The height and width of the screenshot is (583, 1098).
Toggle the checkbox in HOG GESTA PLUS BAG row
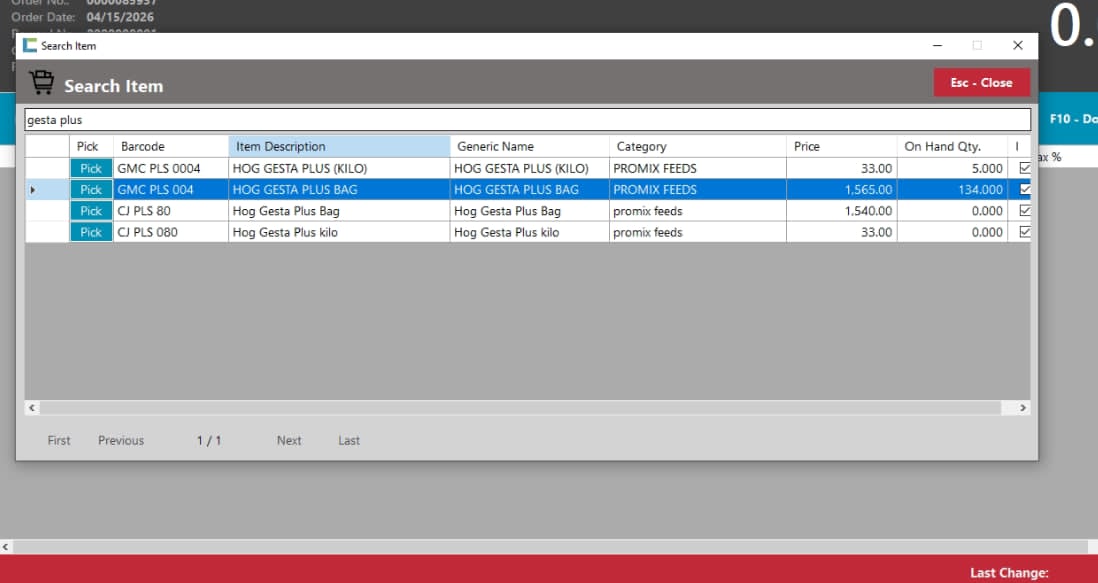1024,190
